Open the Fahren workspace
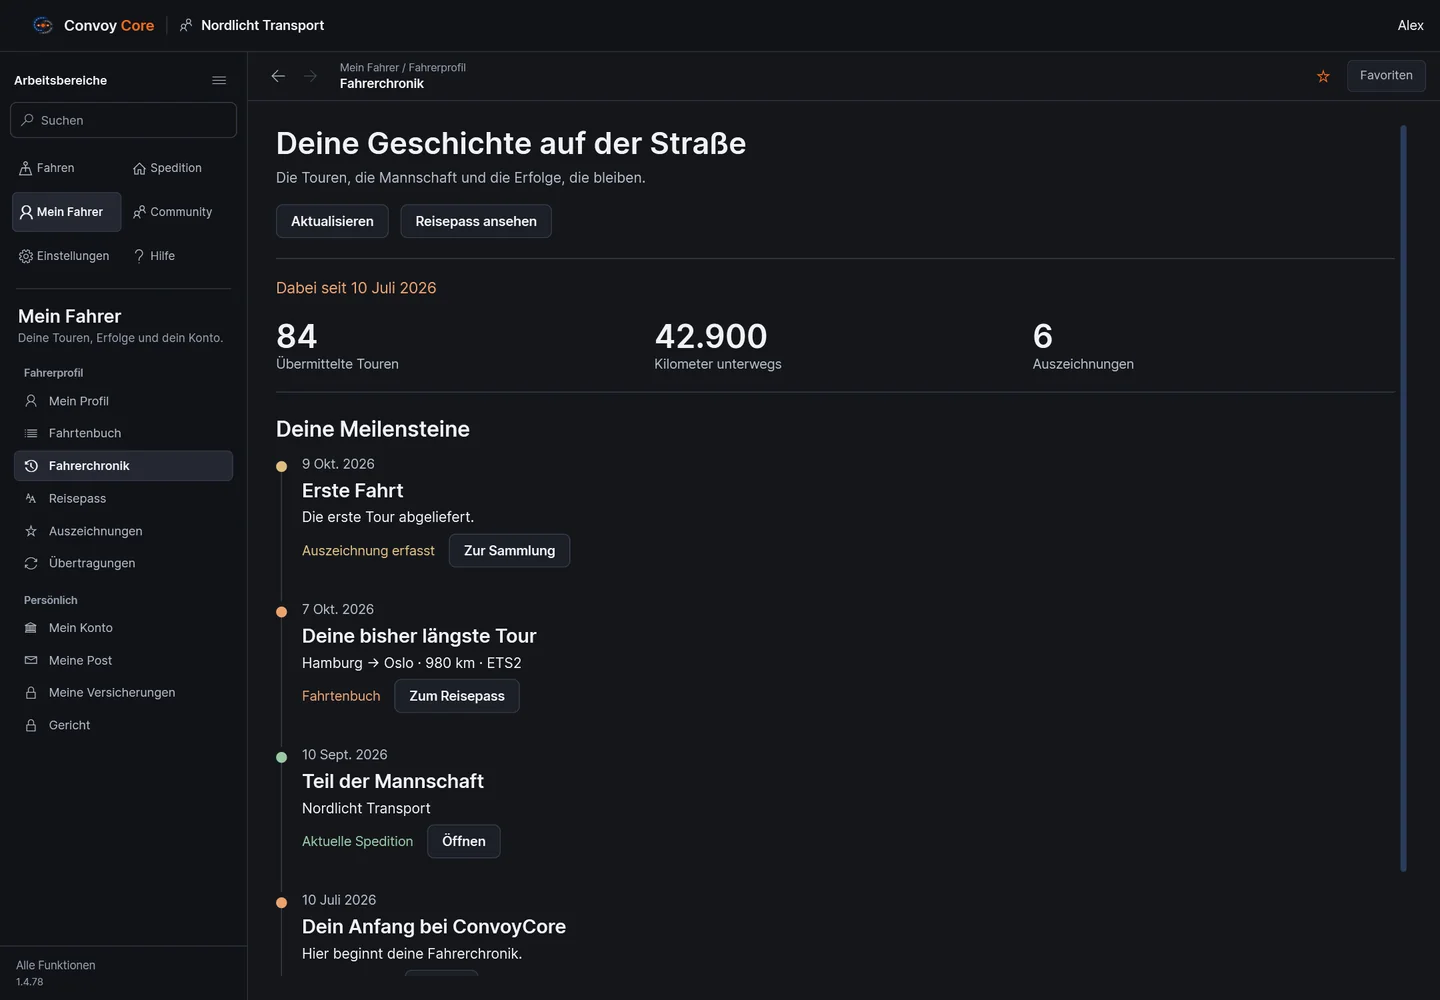 click(47, 168)
